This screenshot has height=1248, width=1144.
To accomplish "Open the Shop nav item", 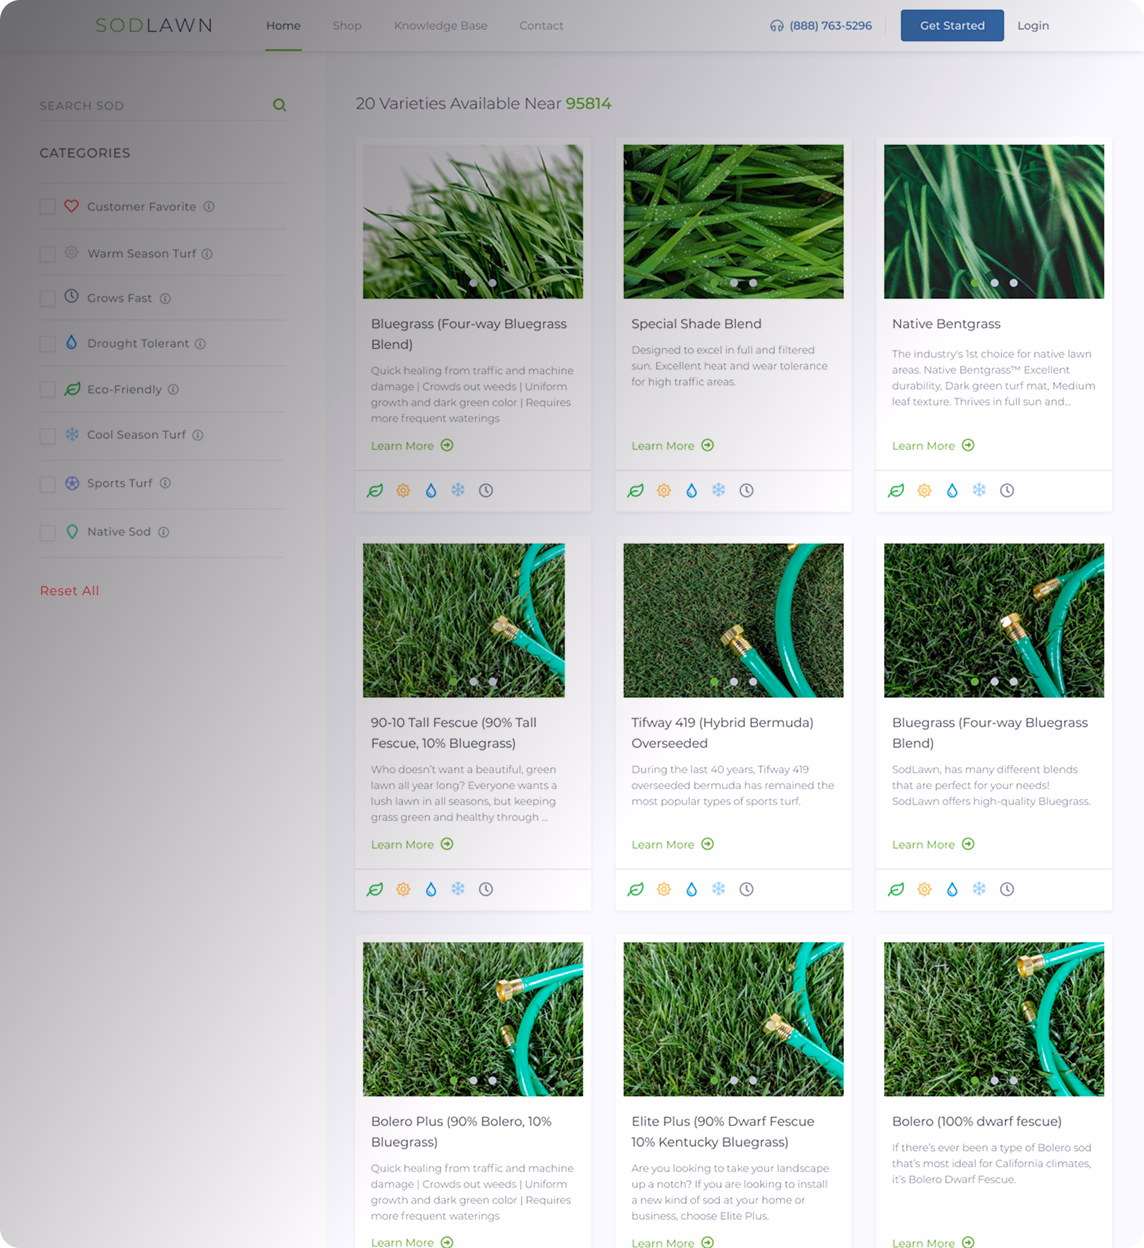I will pos(347,26).
